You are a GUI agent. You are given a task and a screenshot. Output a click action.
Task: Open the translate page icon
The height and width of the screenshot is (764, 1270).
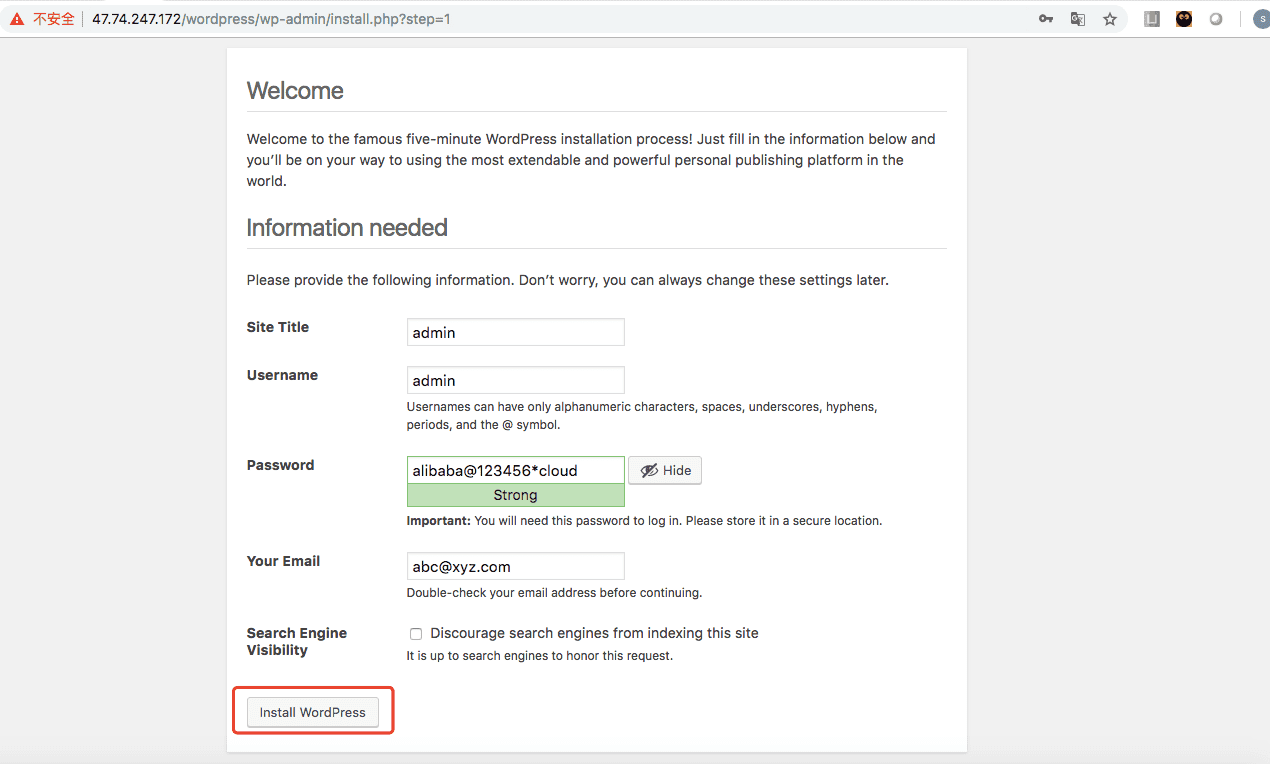[x=1078, y=19]
